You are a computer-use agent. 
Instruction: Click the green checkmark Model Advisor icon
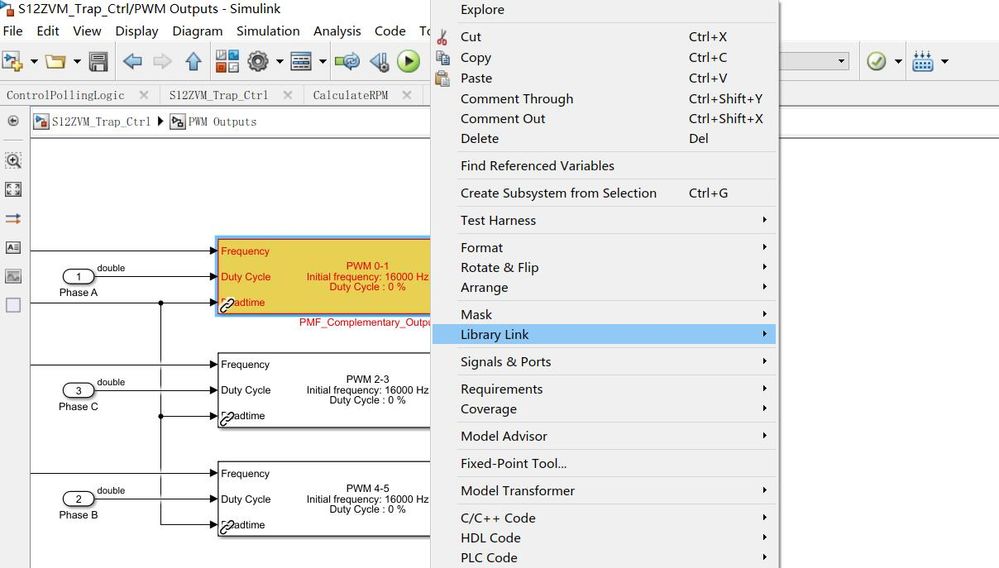(877, 62)
